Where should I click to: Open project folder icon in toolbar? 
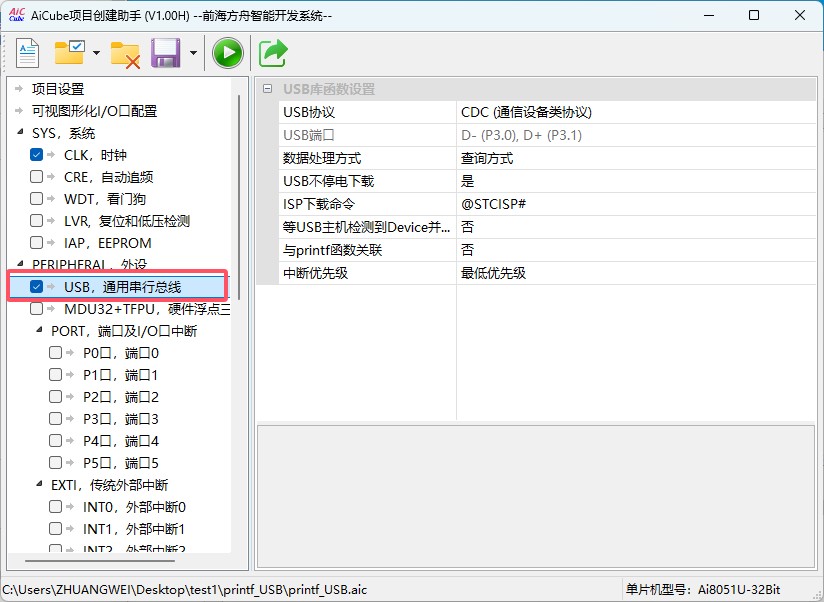(70, 53)
